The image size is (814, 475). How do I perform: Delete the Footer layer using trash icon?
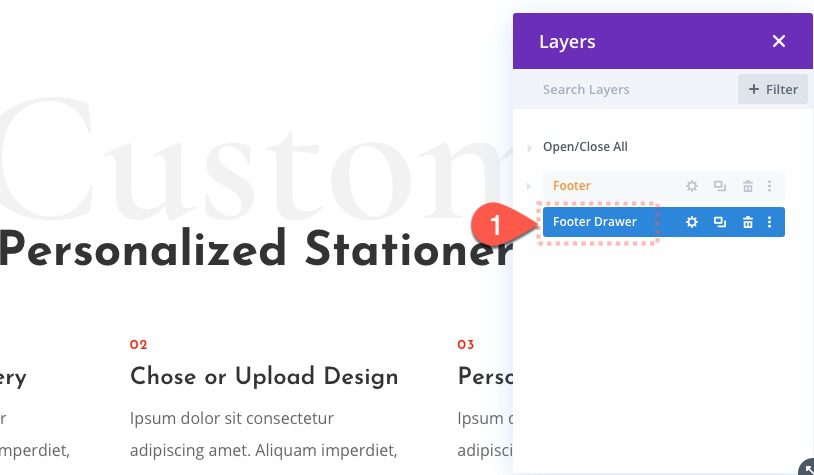pos(747,186)
